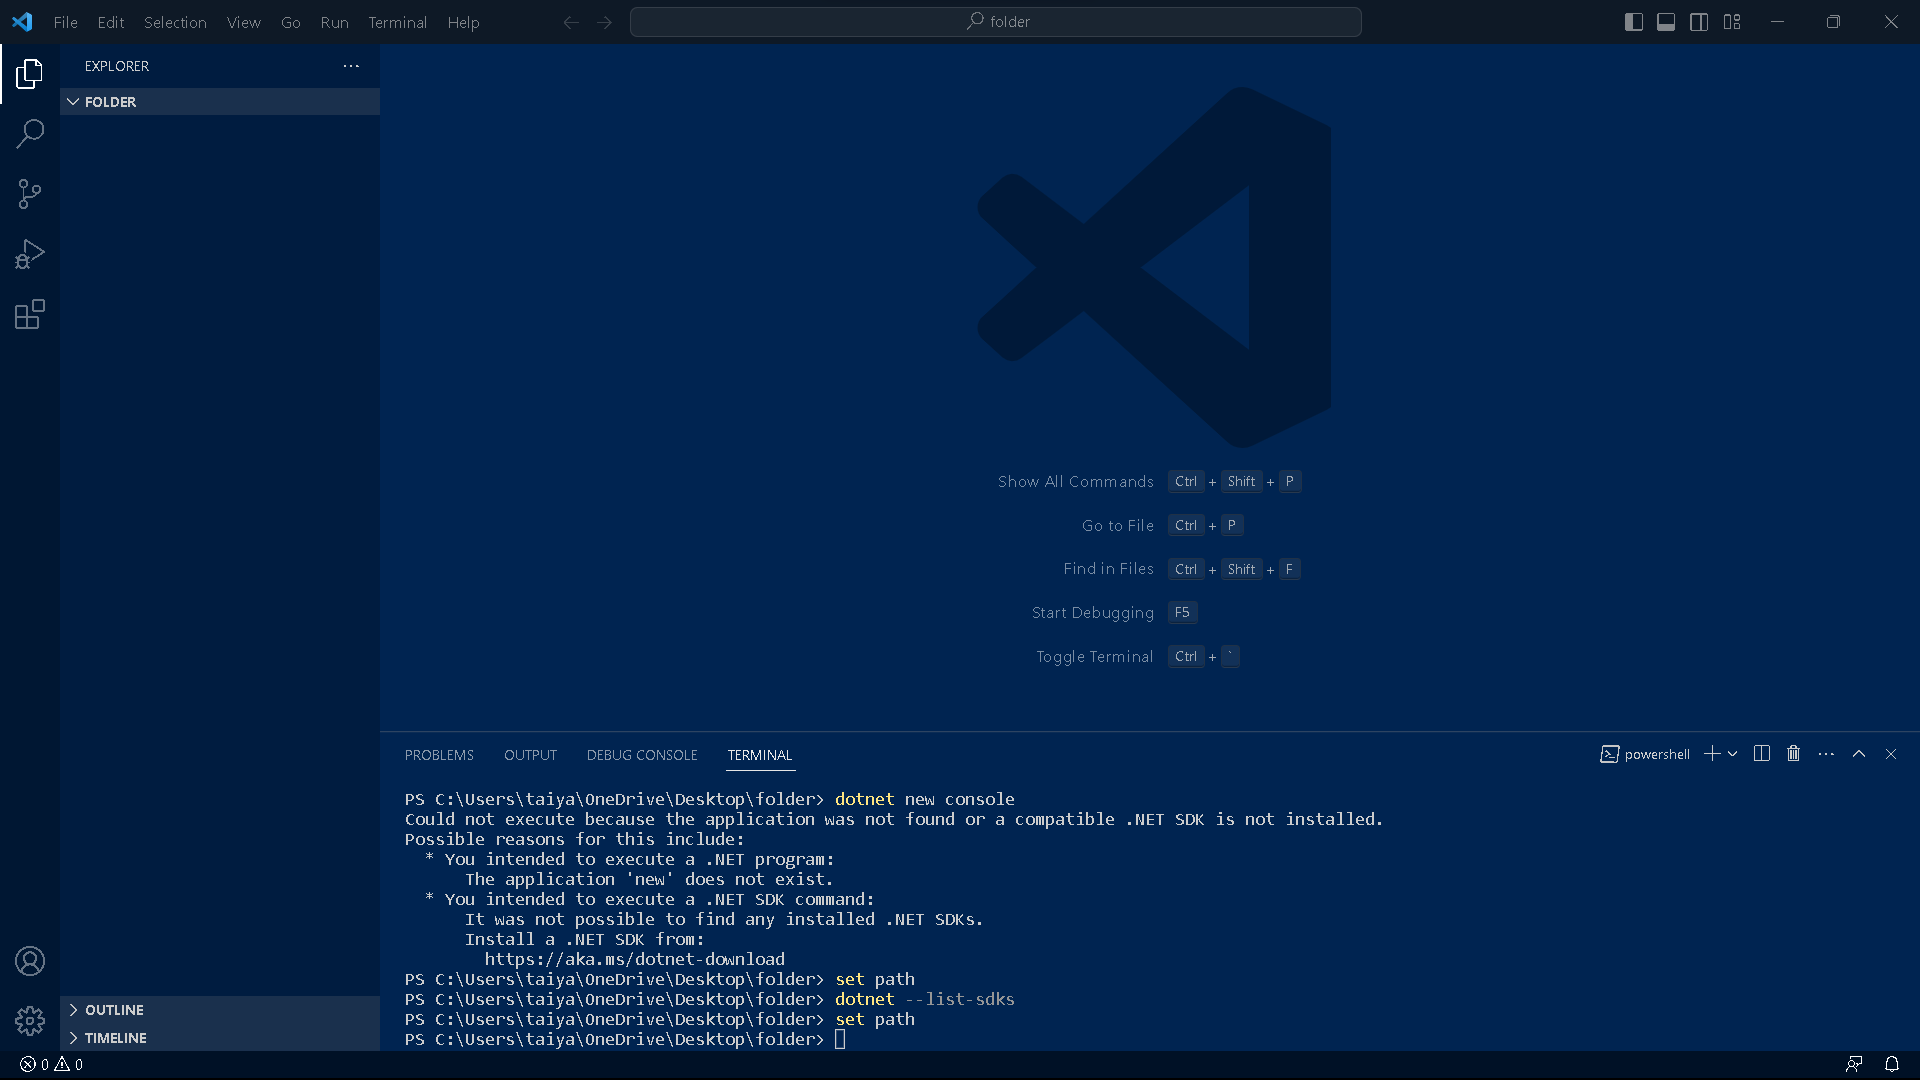Open the Terminal menu

[397, 22]
